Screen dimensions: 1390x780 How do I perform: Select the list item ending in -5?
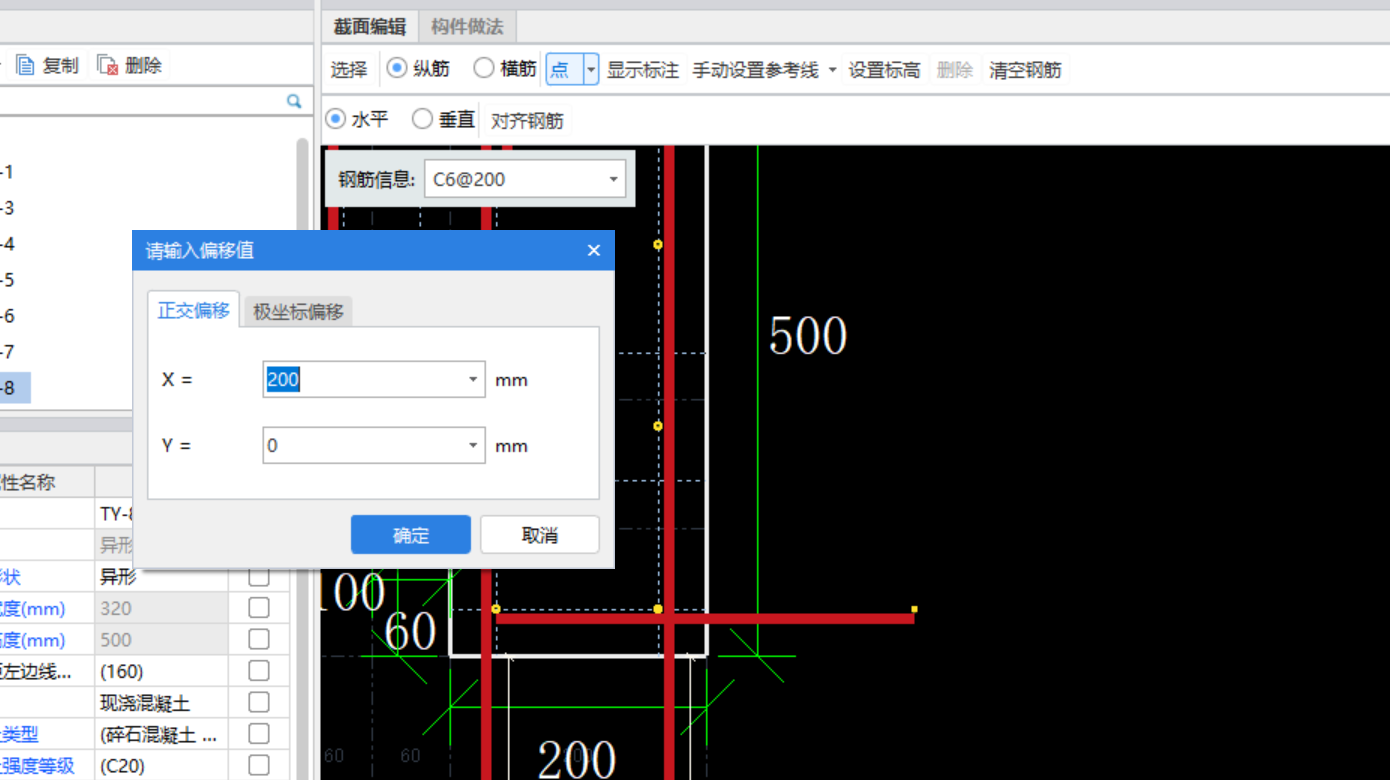[7, 280]
